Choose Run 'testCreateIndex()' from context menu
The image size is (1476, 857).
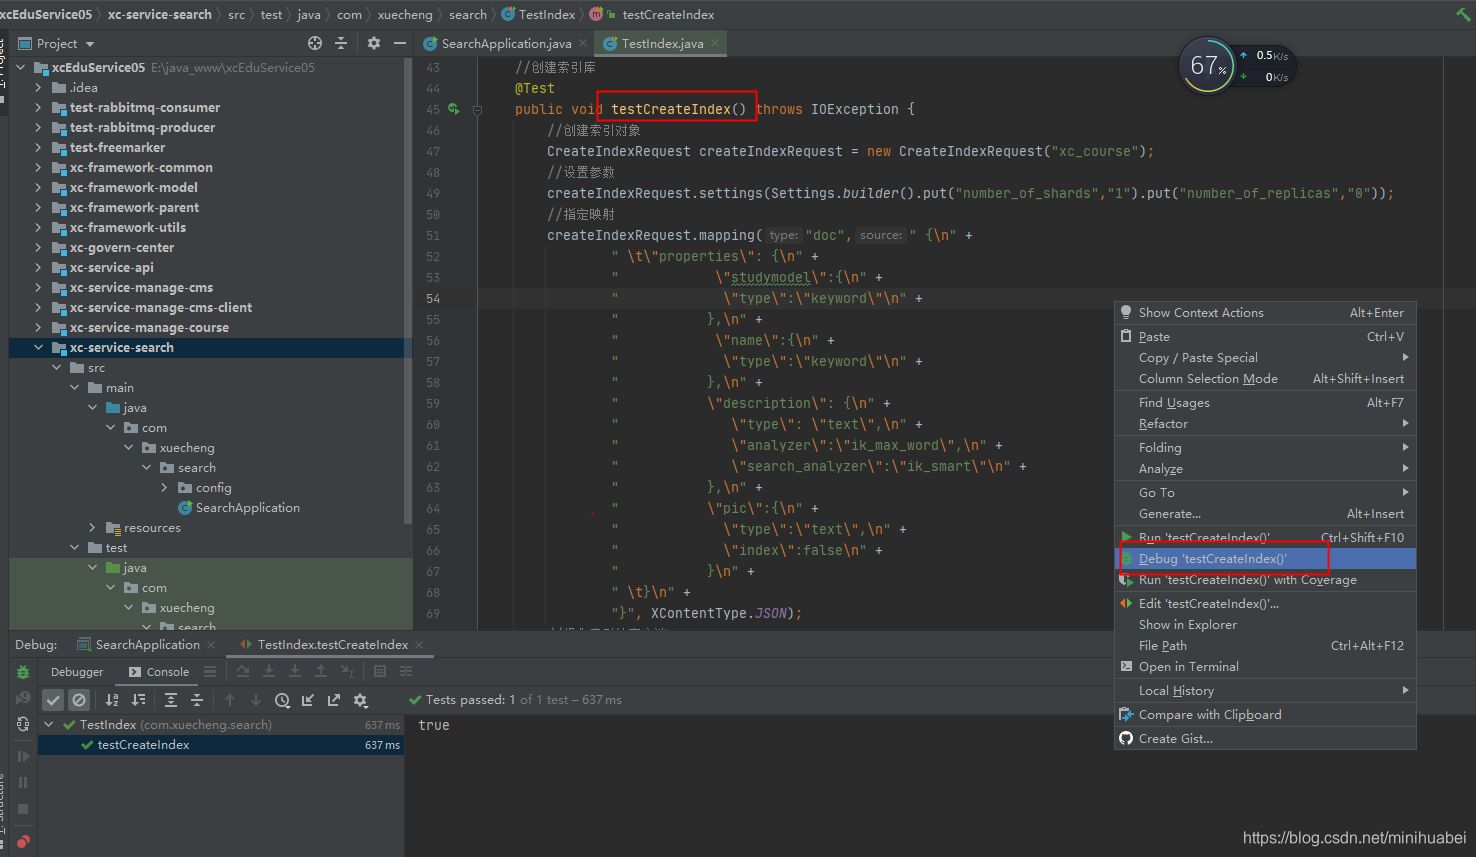pos(1265,538)
